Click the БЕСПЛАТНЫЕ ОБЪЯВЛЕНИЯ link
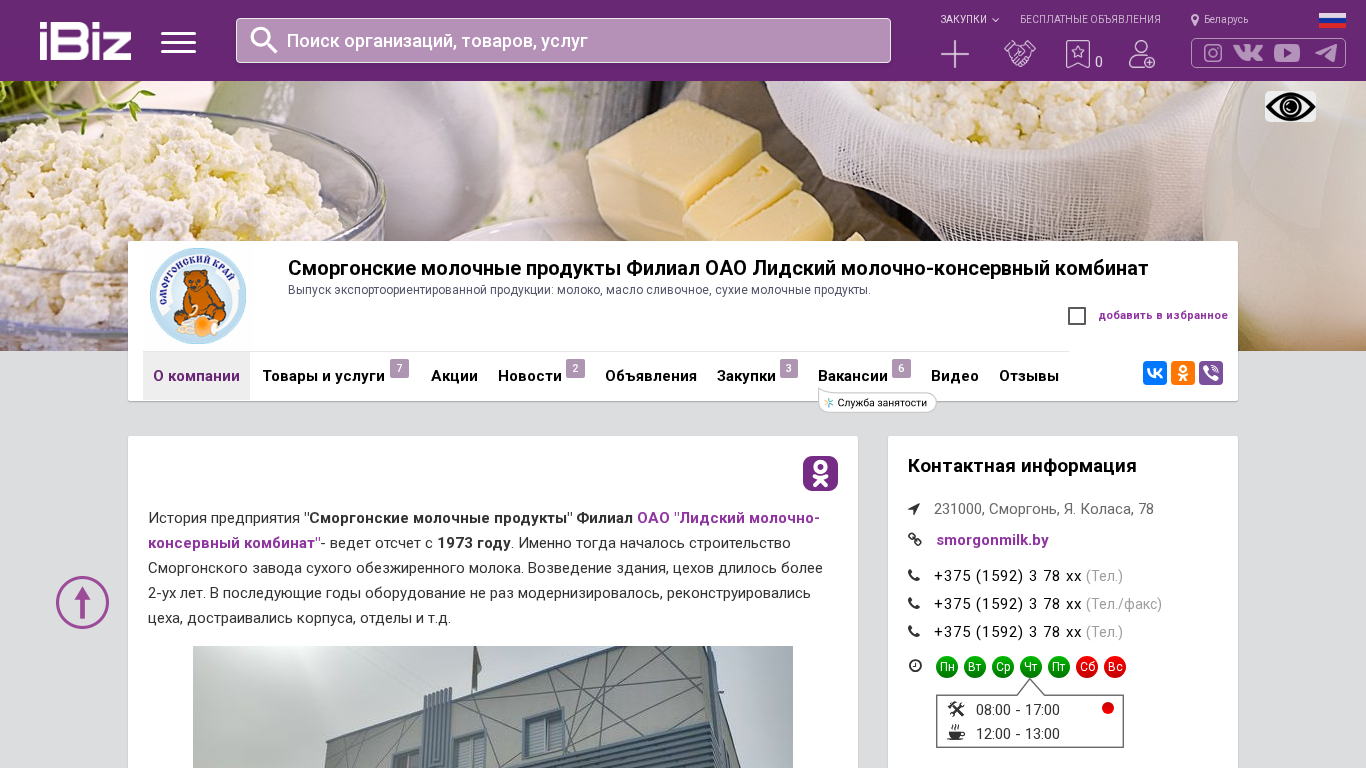 pos(1090,19)
